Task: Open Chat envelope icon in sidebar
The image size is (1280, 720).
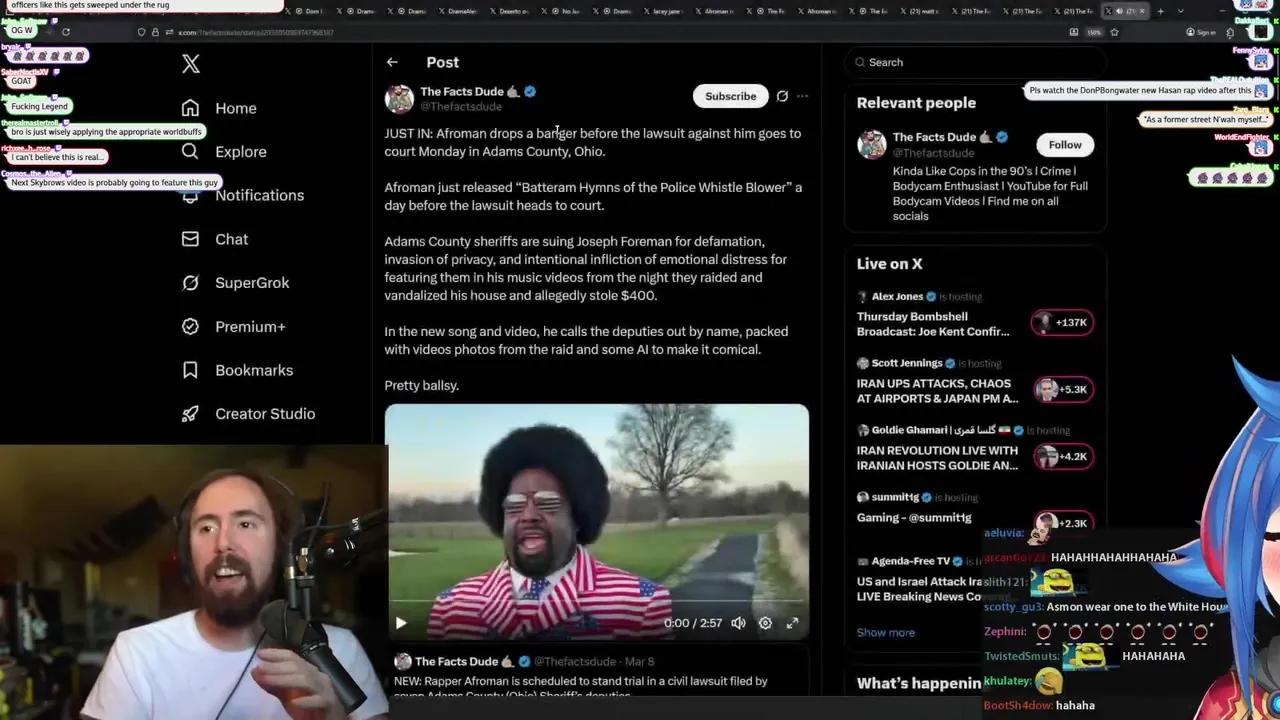Action: click(190, 239)
